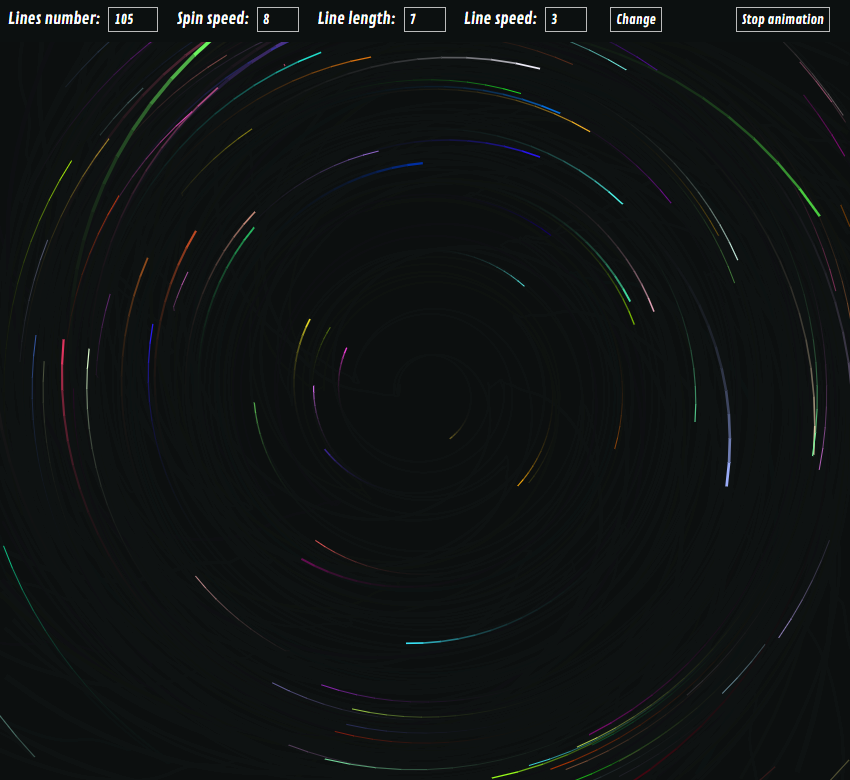The width and height of the screenshot is (850, 780).
Task: Click the Spin speed label
Action: (x=215, y=17)
